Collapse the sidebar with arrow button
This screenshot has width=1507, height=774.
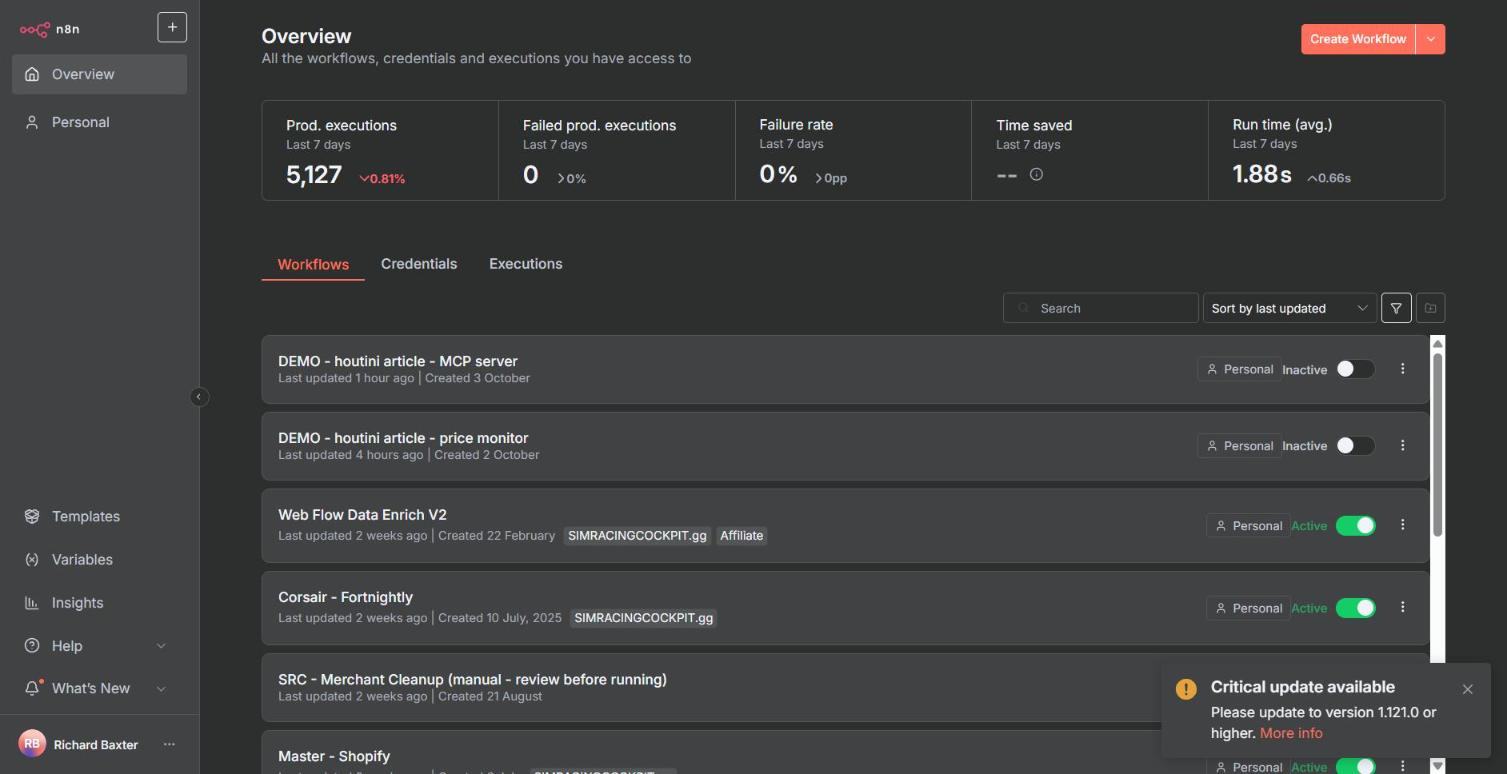pos(198,397)
